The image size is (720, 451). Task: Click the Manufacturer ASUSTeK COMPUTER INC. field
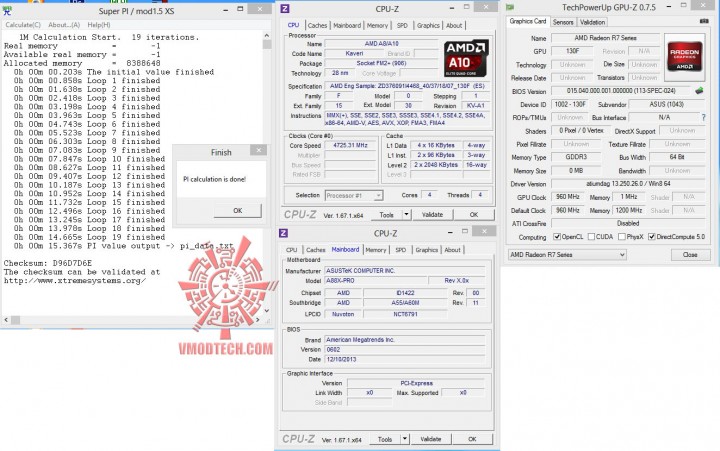(x=405, y=271)
